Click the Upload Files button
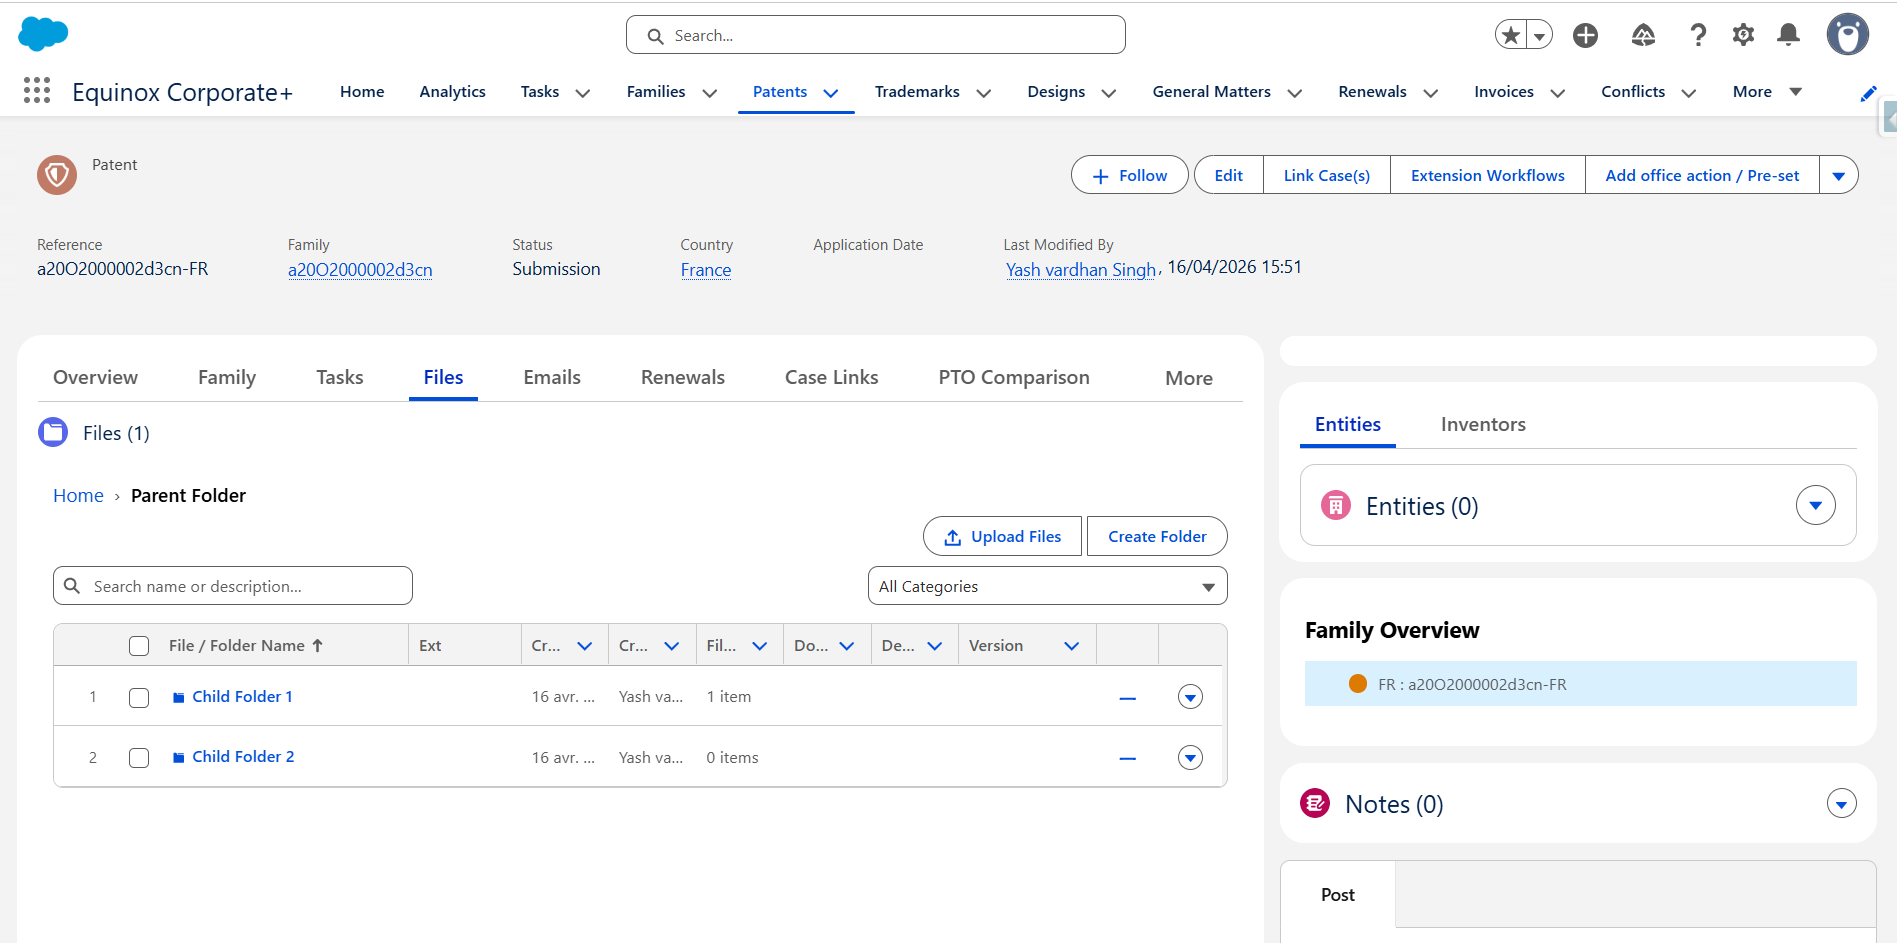The image size is (1897, 943). click(1002, 536)
